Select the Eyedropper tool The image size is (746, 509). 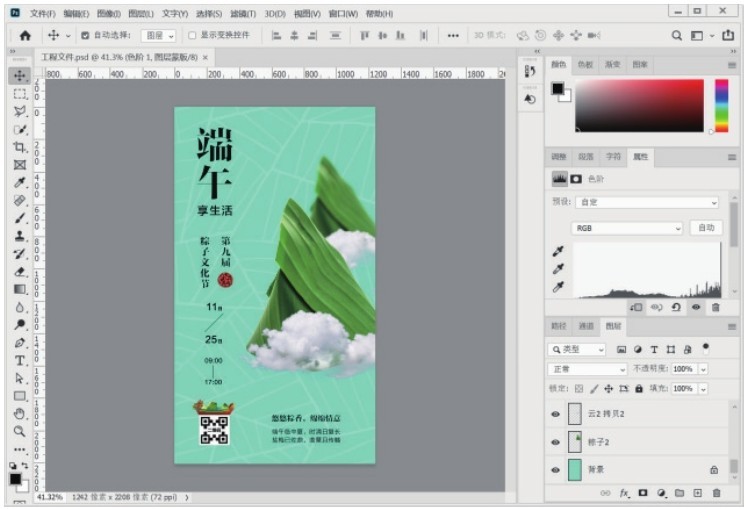tap(19, 183)
